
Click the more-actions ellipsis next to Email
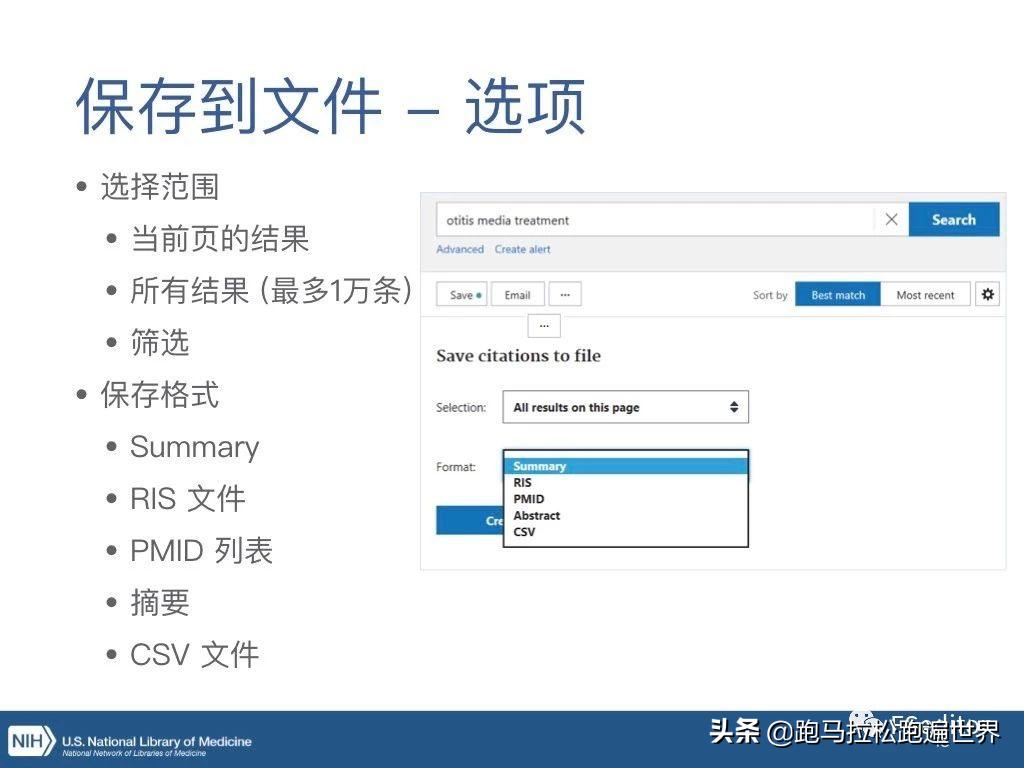click(563, 293)
